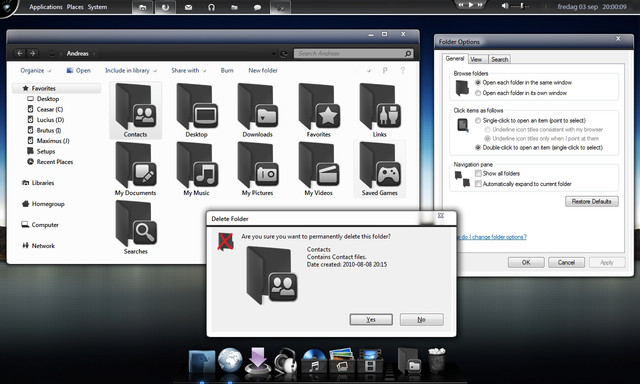This screenshot has height=384, width=640.
Task: Enable Show all folders checkbox
Action: (x=478, y=173)
